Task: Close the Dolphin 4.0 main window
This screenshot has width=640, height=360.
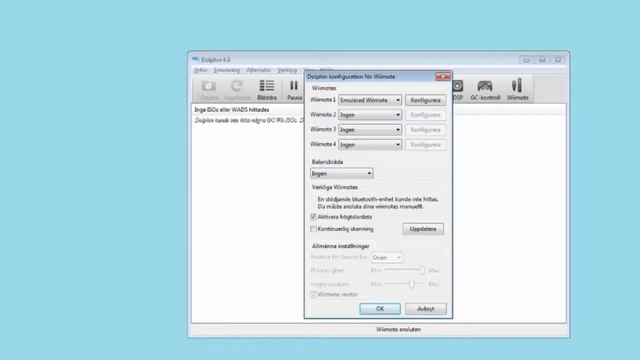Action: pos(558,60)
